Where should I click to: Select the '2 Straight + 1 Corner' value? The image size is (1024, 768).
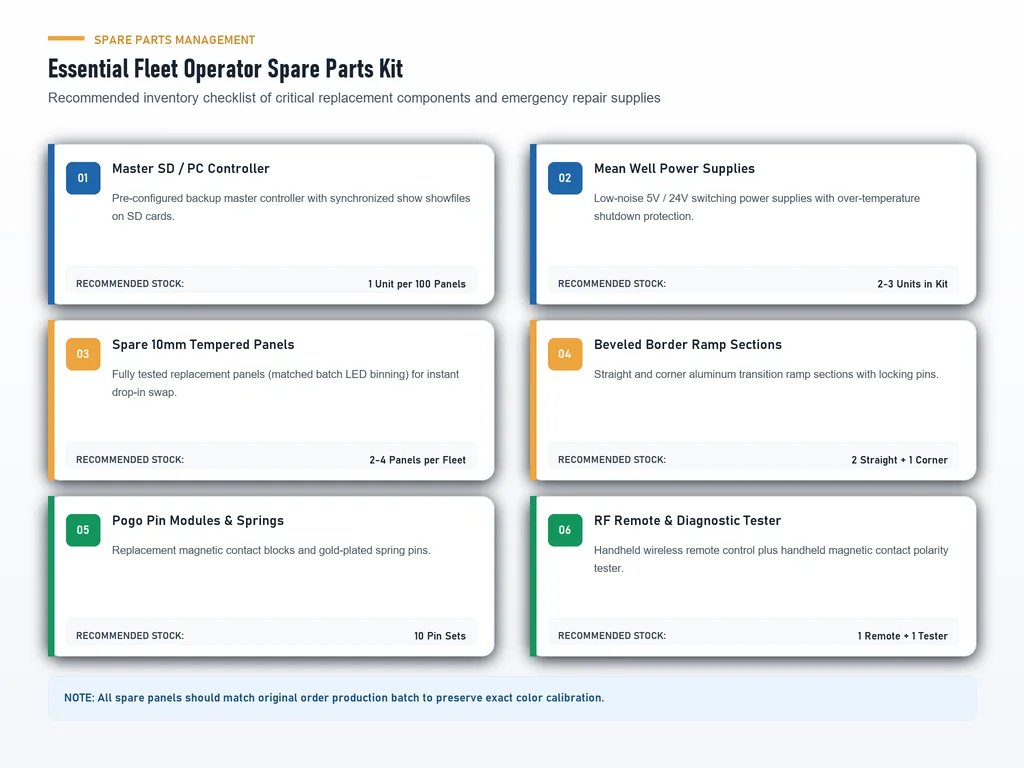(899, 460)
